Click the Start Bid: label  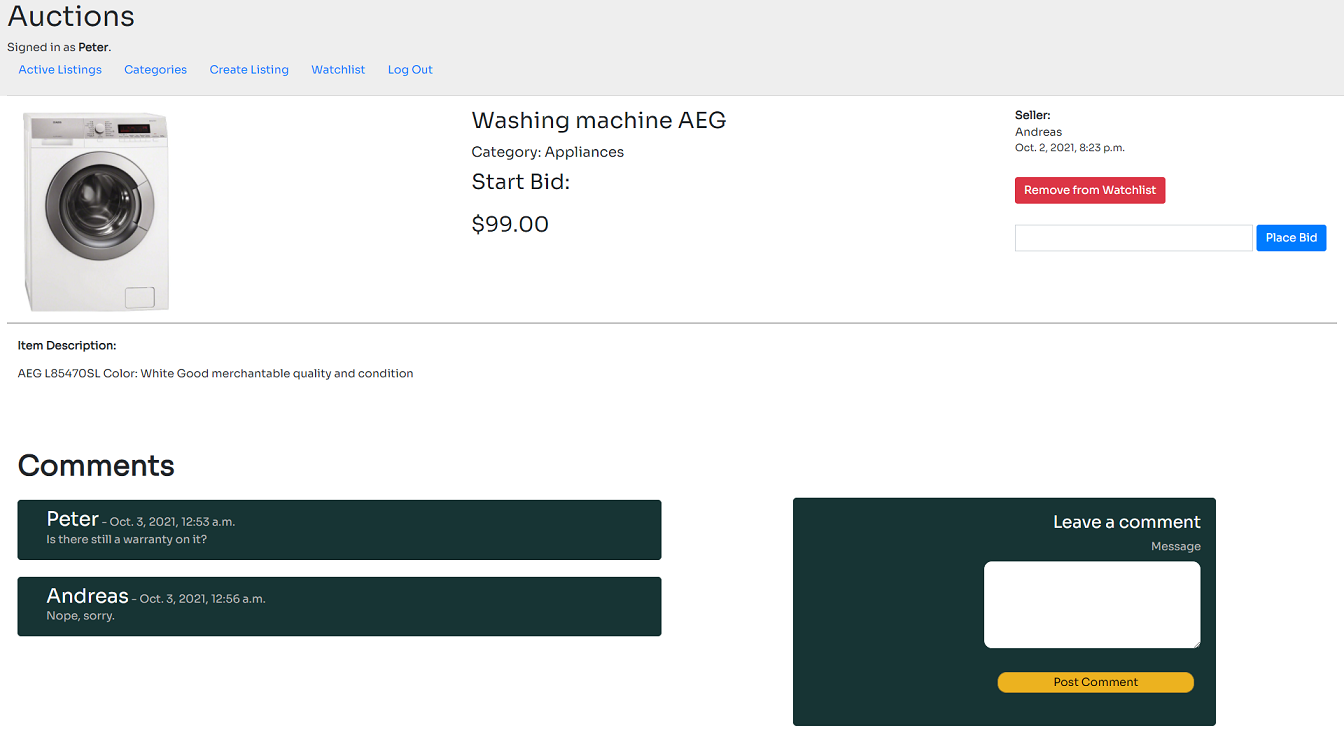pos(520,182)
